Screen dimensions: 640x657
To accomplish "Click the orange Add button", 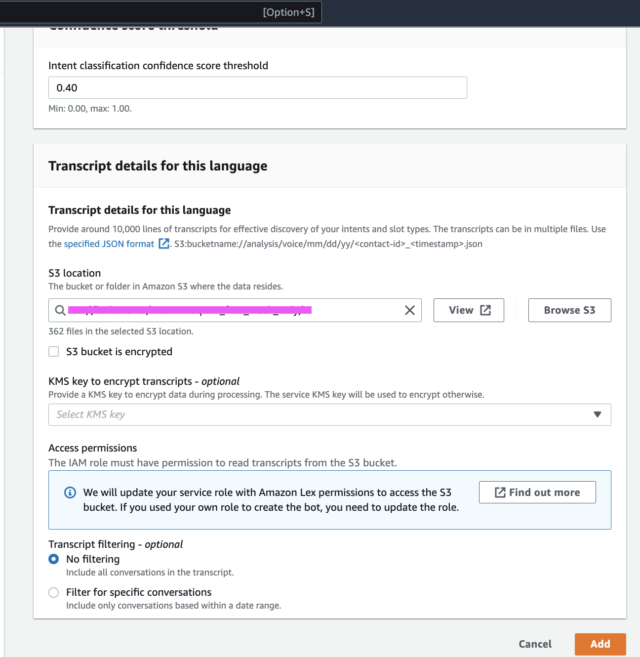I will pos(600,644).
